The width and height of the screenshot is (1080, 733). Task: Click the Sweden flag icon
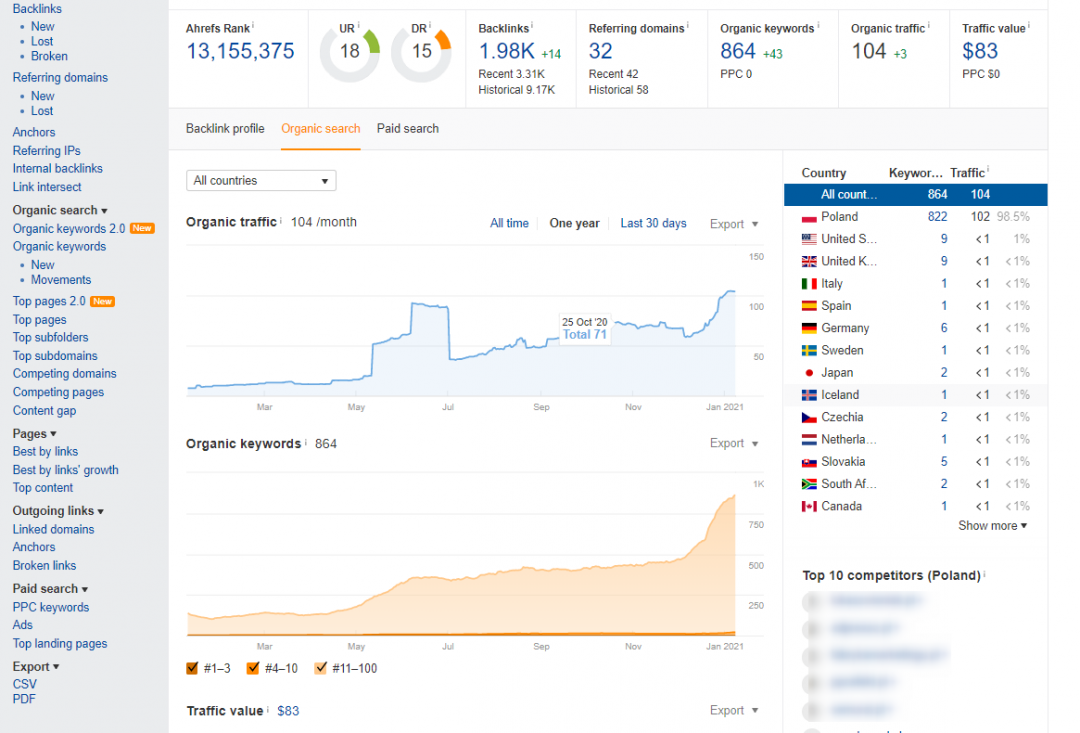(809, 351)
